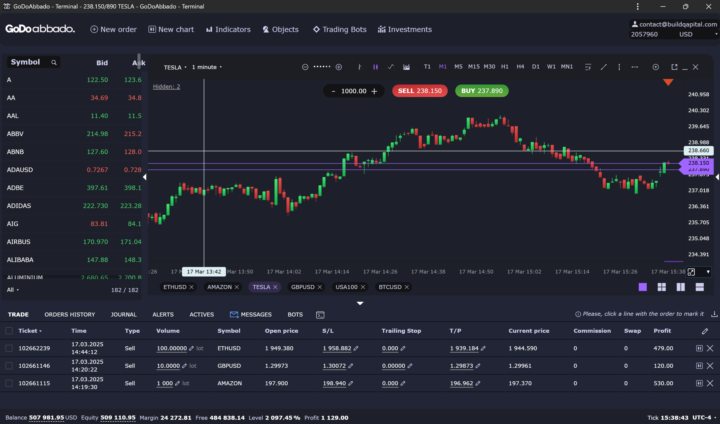Zoom out the TESLA chart

point(305,67)
